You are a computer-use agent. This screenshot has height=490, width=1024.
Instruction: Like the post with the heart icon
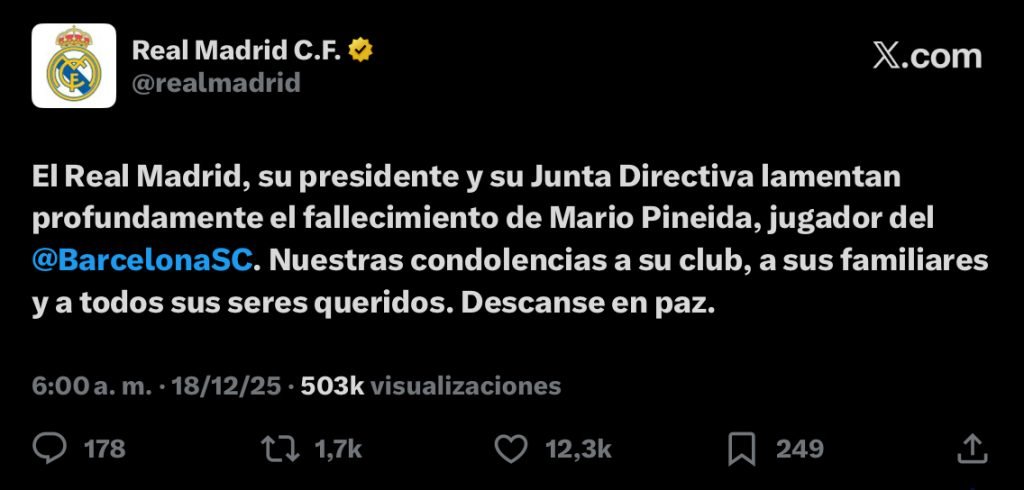[510, 449]
